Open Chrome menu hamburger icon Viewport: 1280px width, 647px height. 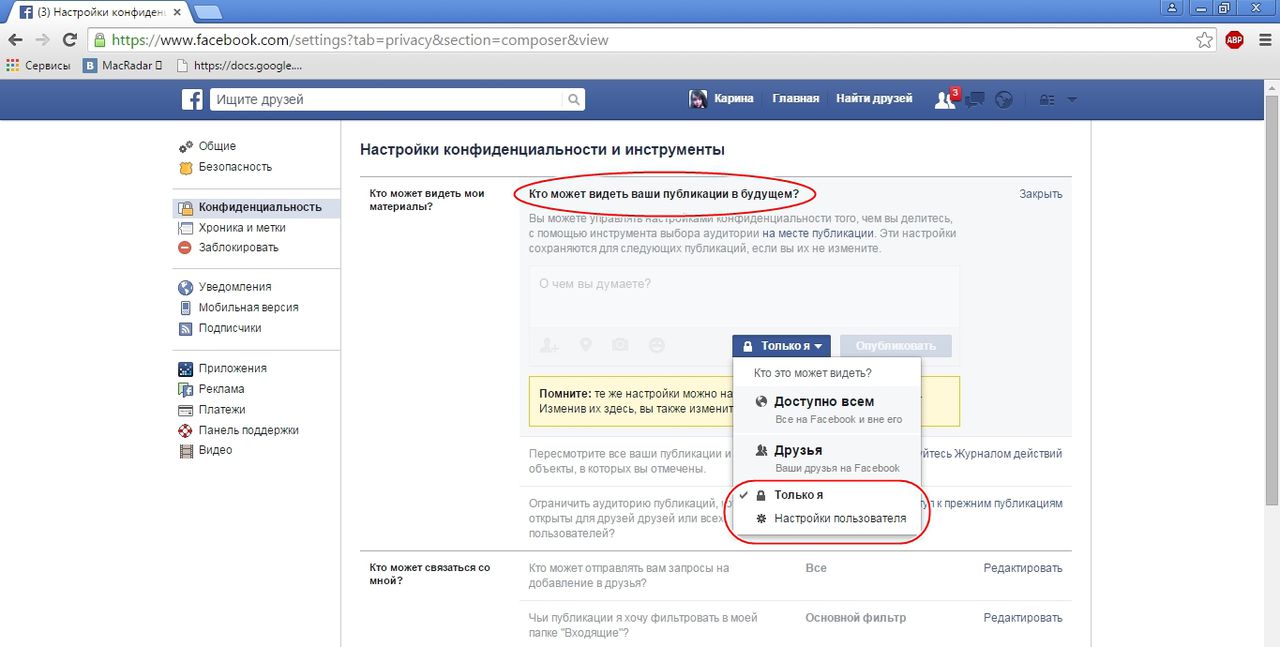coord(1263,40)
